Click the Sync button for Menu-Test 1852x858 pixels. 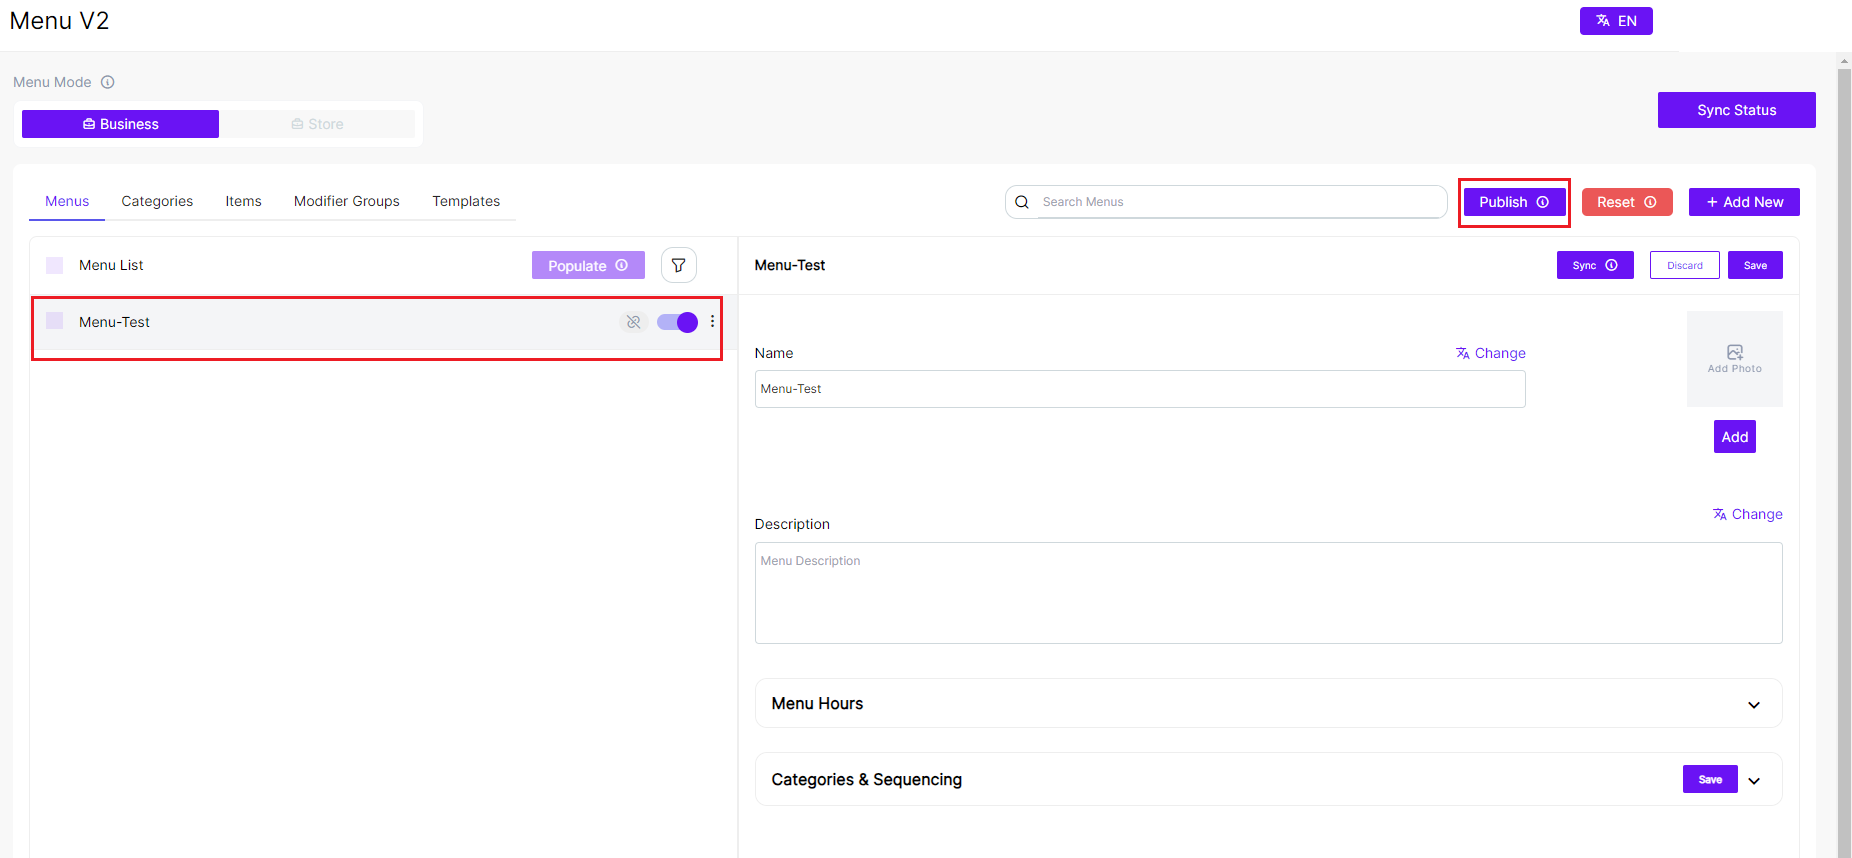(x=1595, y=265)
